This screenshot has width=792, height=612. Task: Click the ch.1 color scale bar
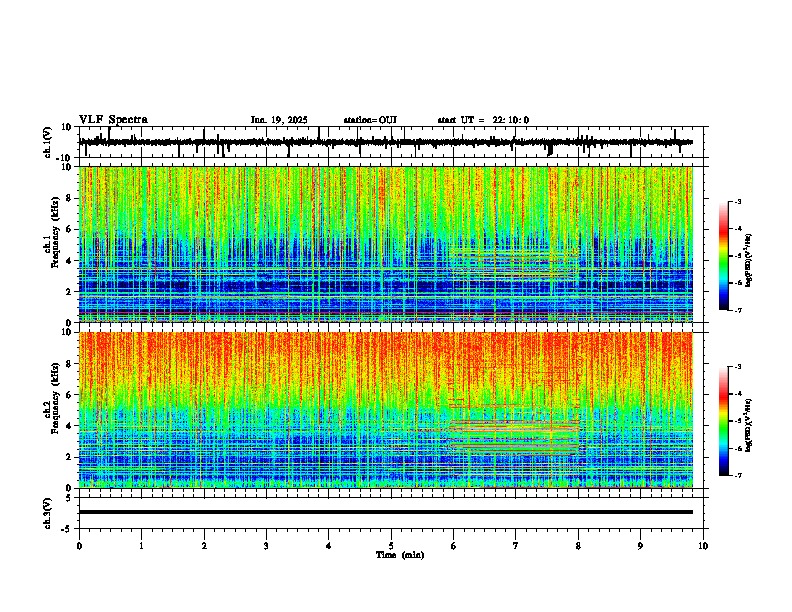tap(724, 256)
